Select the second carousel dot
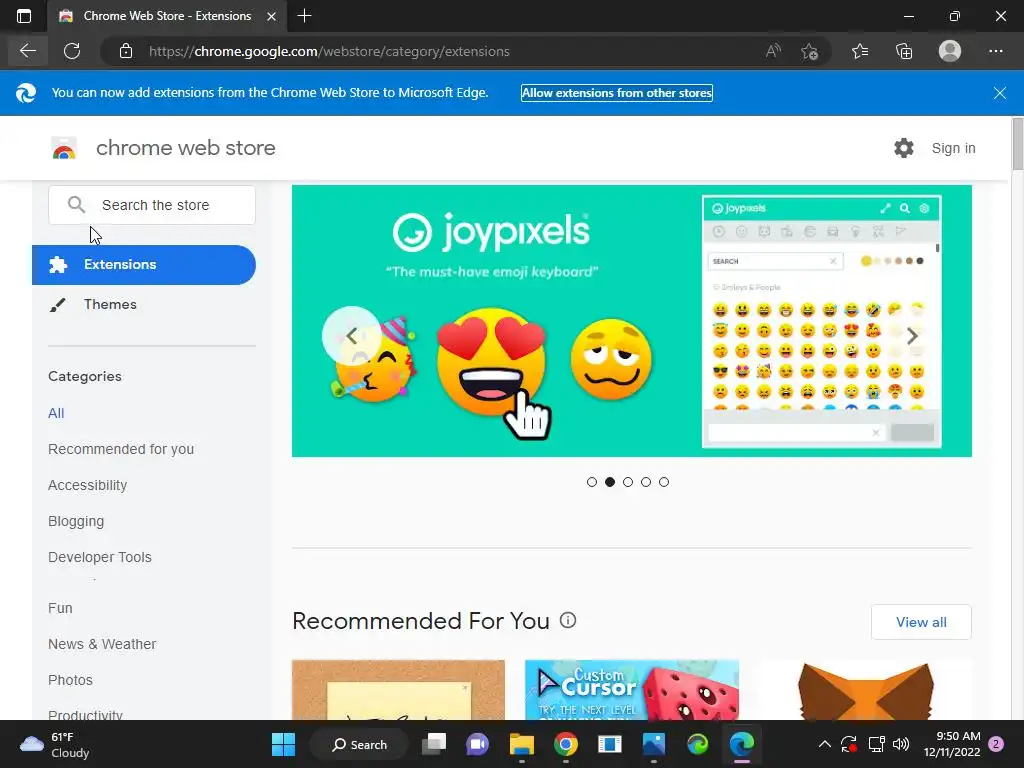This screenshot has width=1024, height=768. click(x=610, y=482)
